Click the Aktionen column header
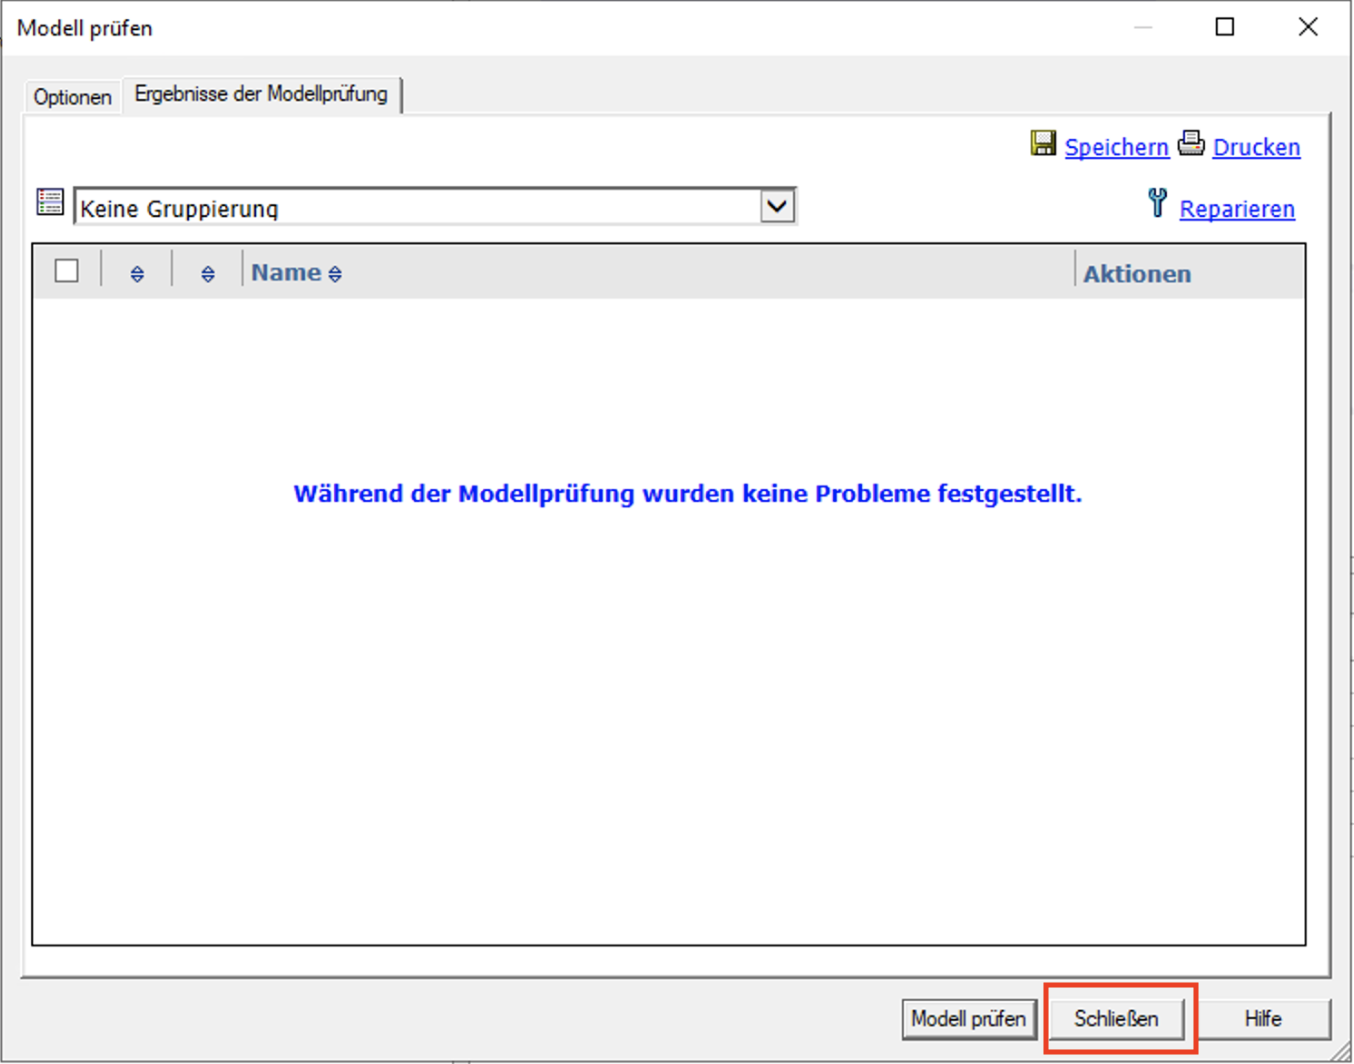This screenshot has height=1064, width=1354. (x=1137, y=274)
